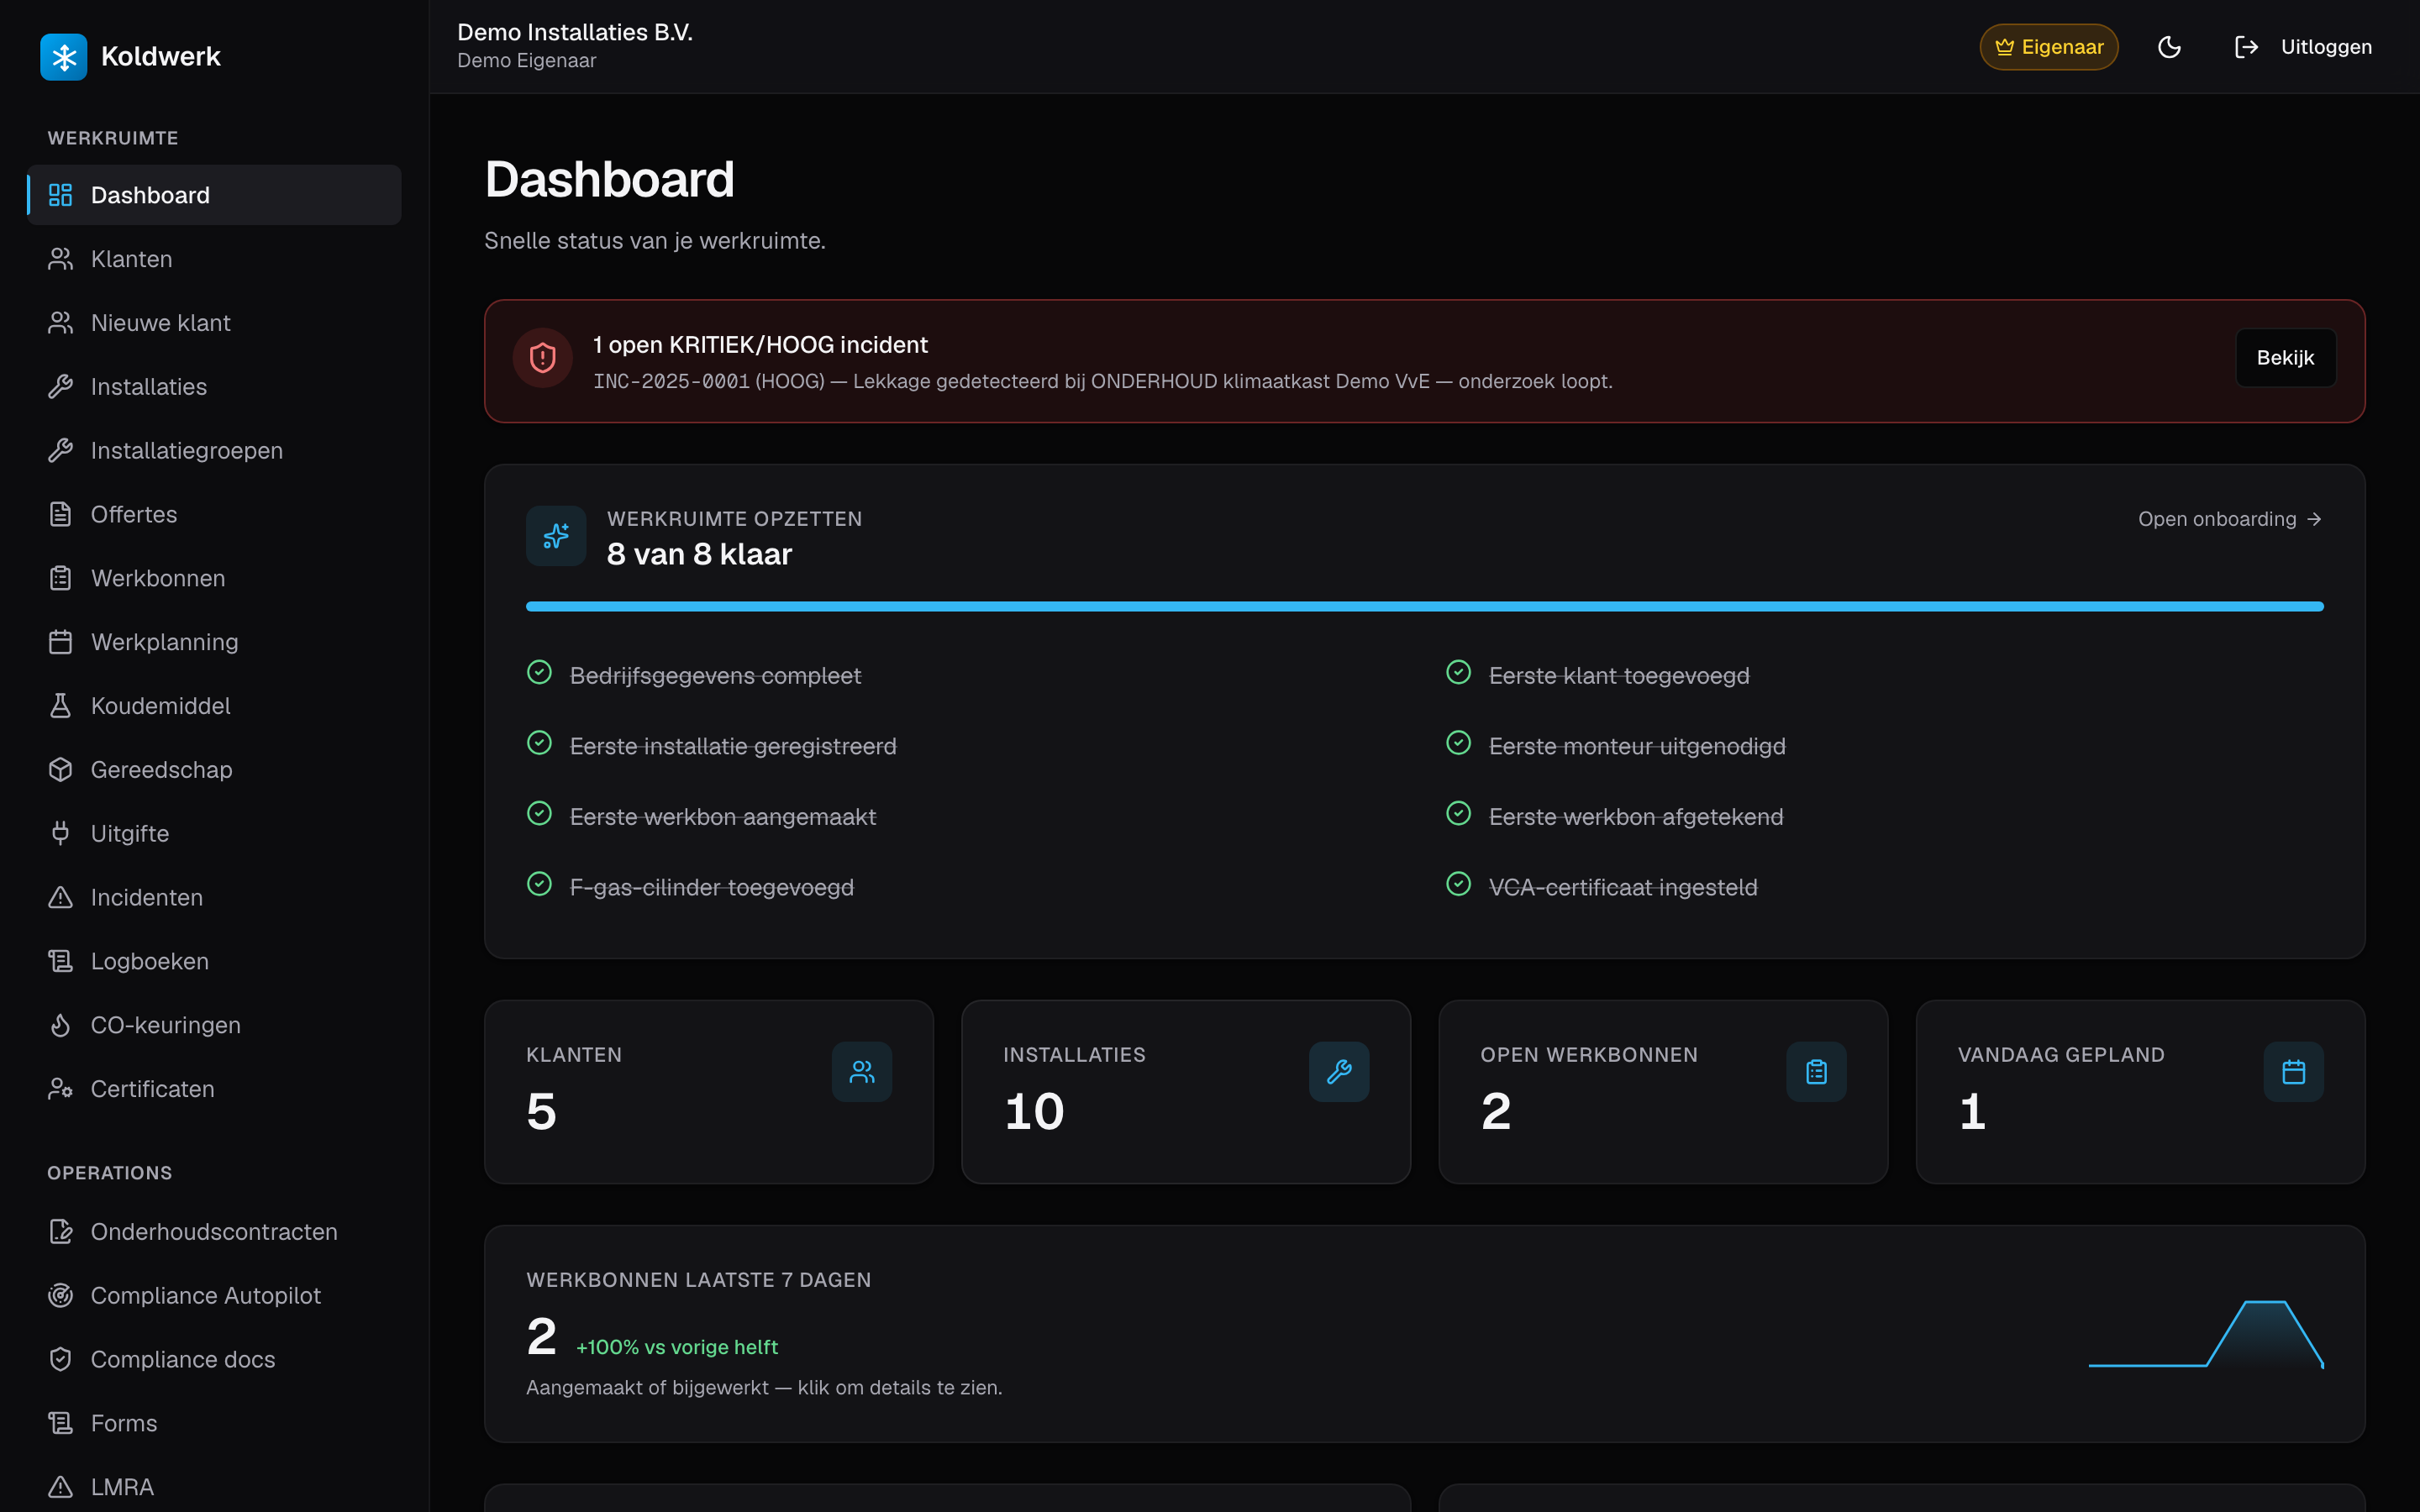This screenshot has height=1512, width=2420.
Task: Click the LMRA warning triangle icon
Action: (x=61, y=1487)
